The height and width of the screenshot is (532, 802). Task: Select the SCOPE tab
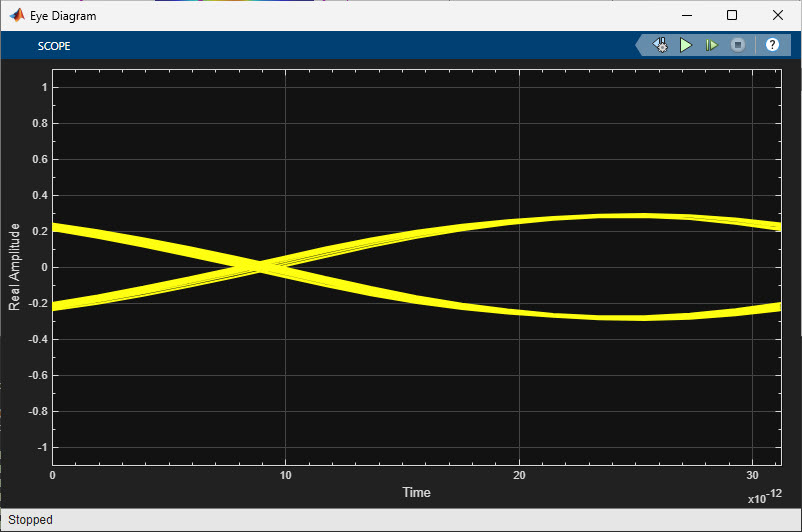[54, 46]
